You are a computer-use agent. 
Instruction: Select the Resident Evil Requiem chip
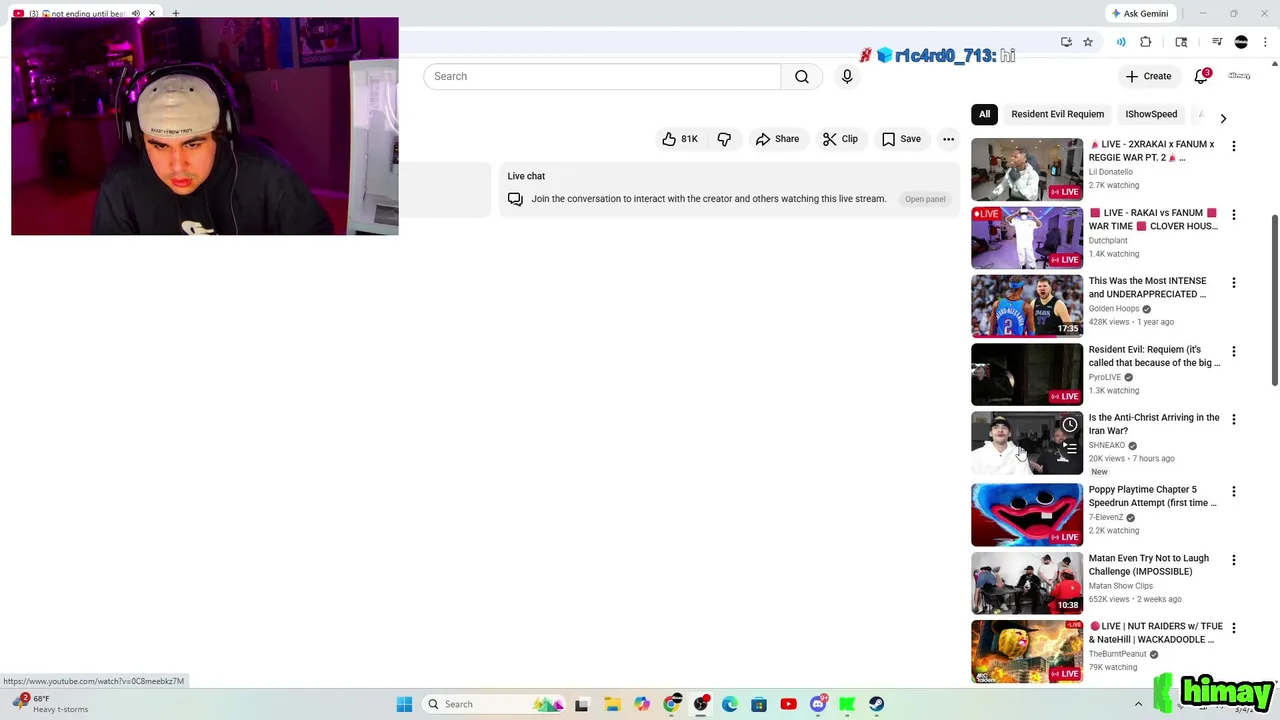[1057, 114]
